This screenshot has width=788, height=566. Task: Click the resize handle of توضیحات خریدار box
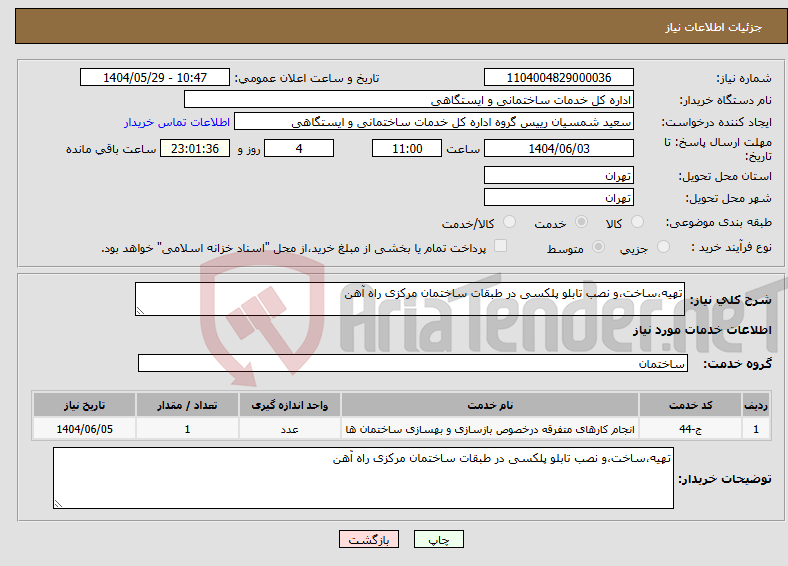[58, 503]
